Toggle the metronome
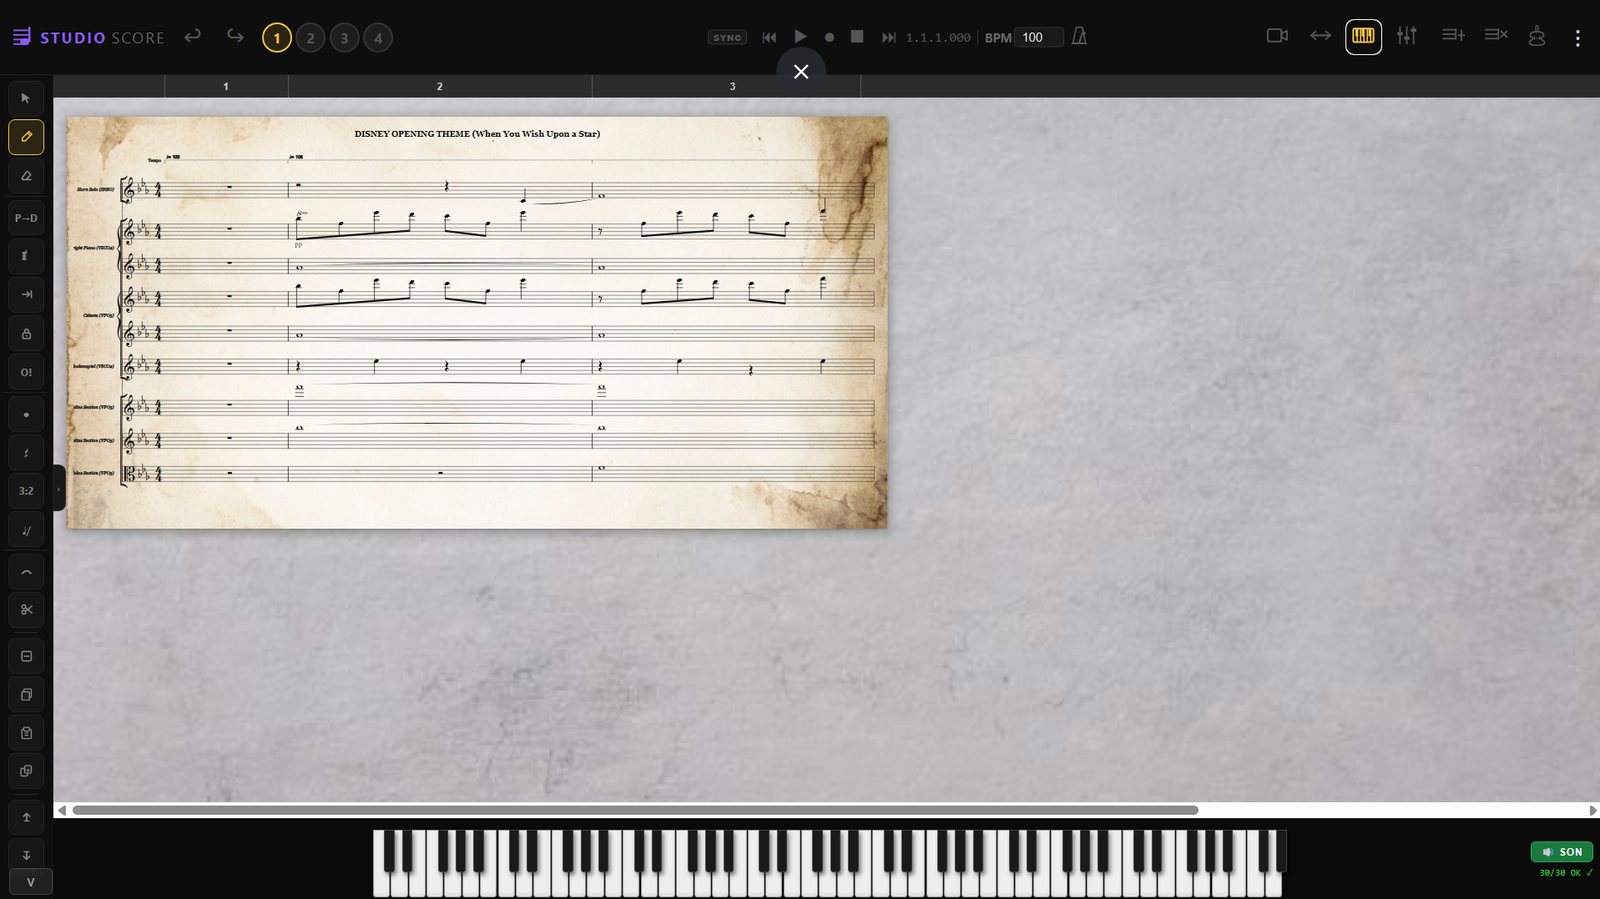The image size is (1600, 899). pyautogui.click(x=1079, y=36)
